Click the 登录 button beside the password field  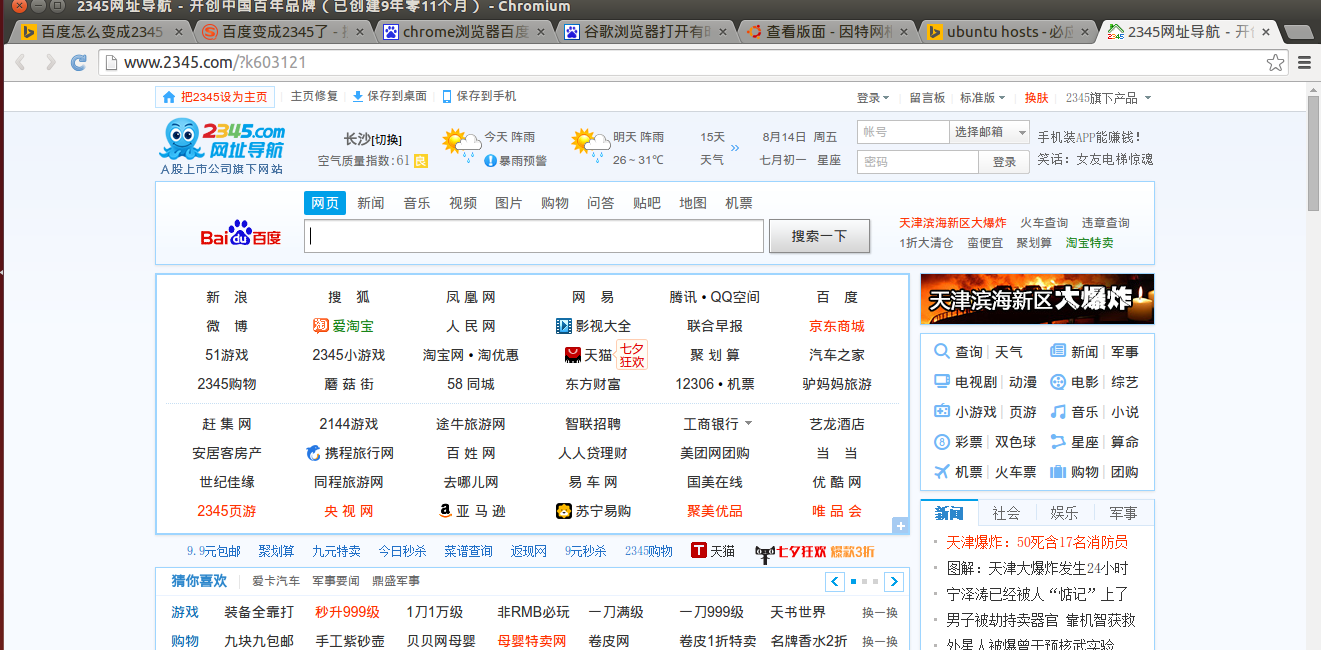point(1004,162)
